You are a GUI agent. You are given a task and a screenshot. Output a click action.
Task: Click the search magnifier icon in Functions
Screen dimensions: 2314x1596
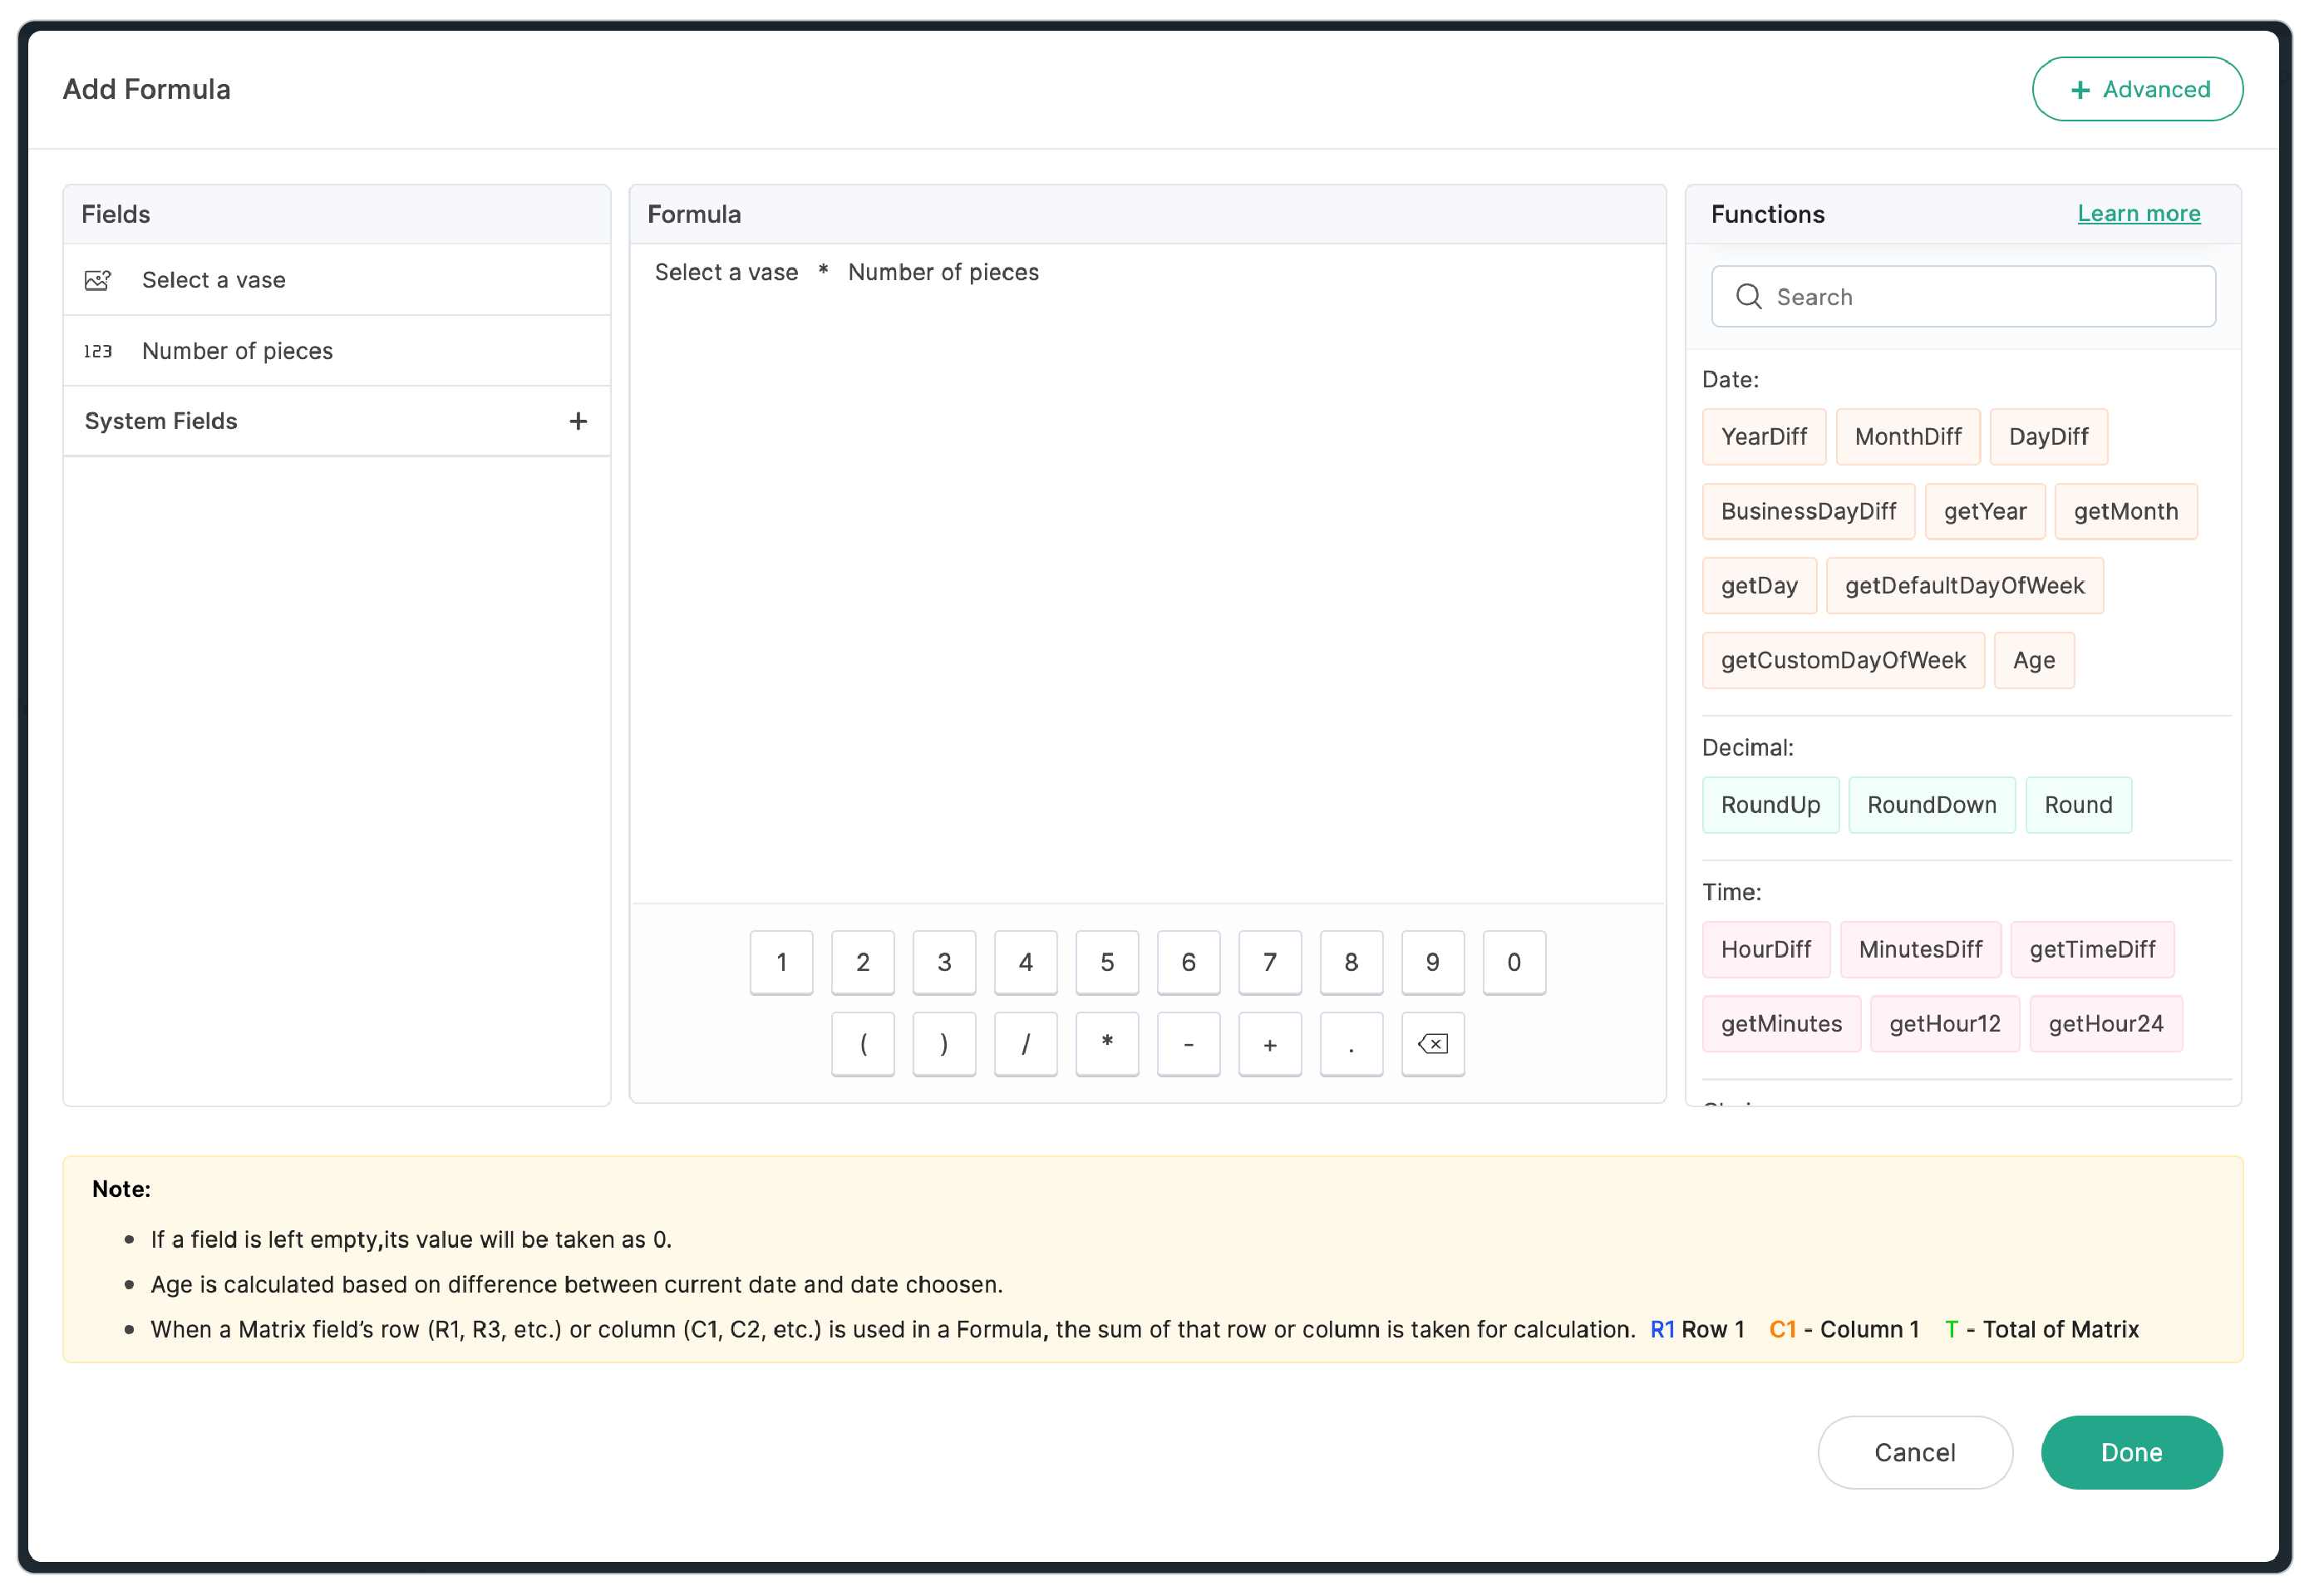coord(1748,297)
